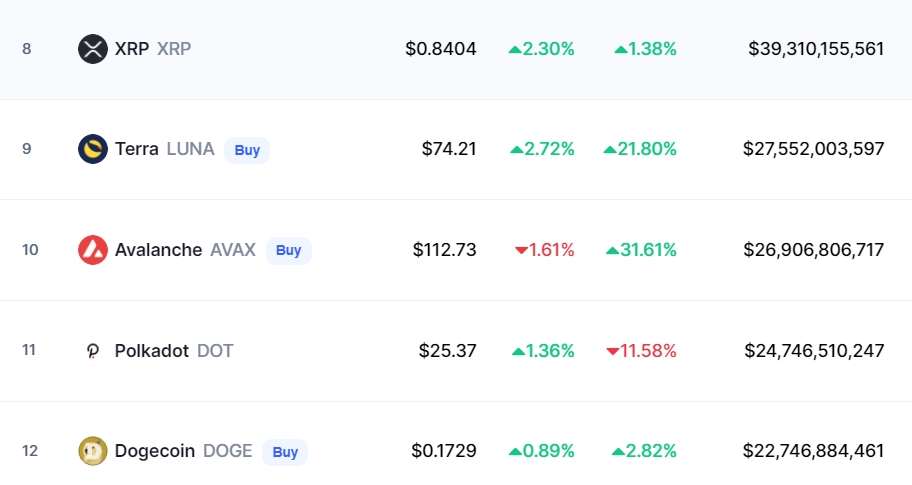Click the XRP coin logo icon

tap(92, 48)
